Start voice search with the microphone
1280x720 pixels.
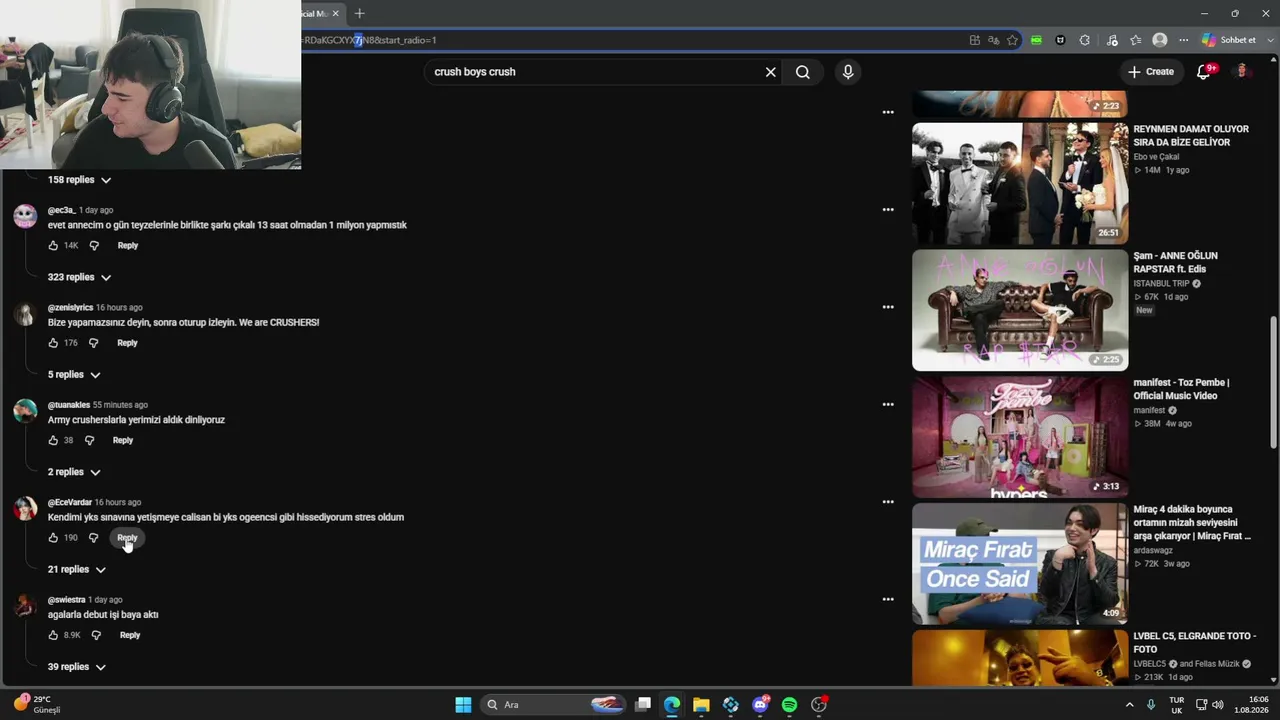tap(848, 72)
